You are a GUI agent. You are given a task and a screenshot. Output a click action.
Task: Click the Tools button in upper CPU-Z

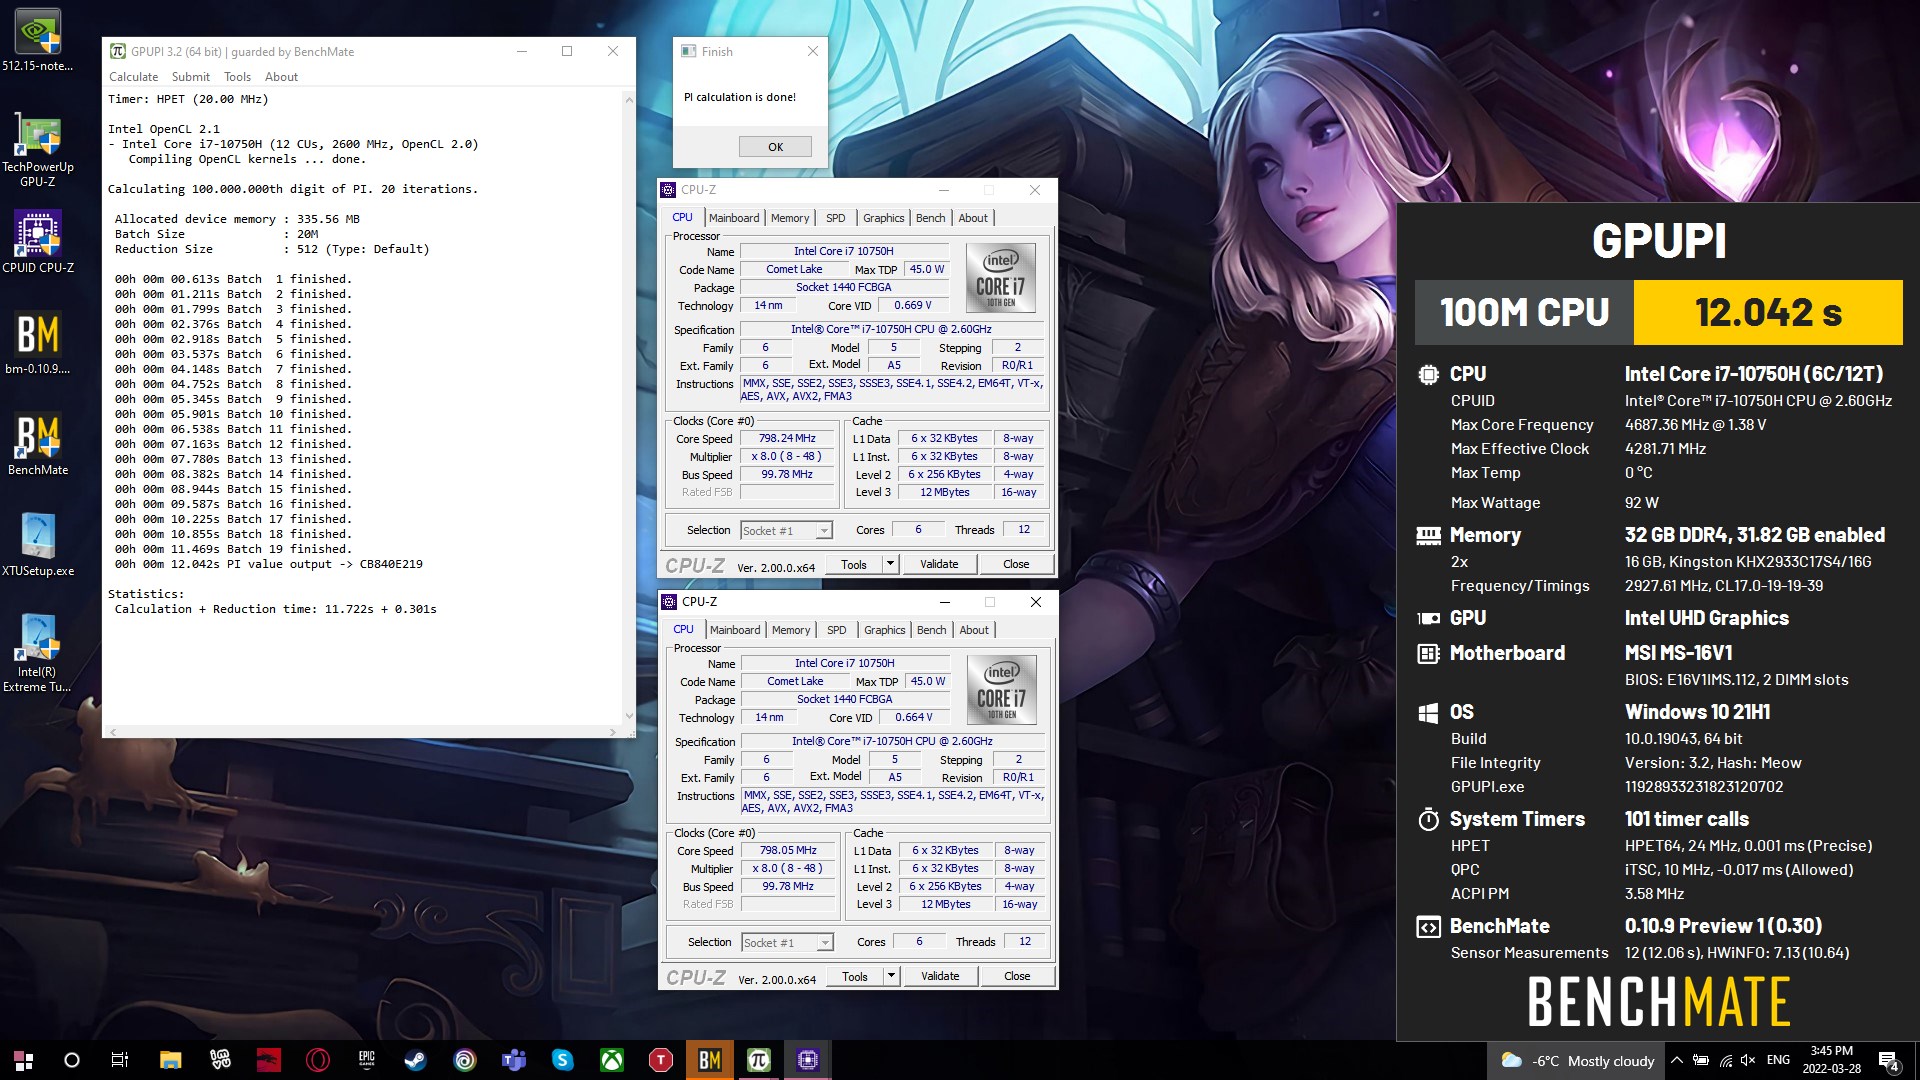pos(854,564)
